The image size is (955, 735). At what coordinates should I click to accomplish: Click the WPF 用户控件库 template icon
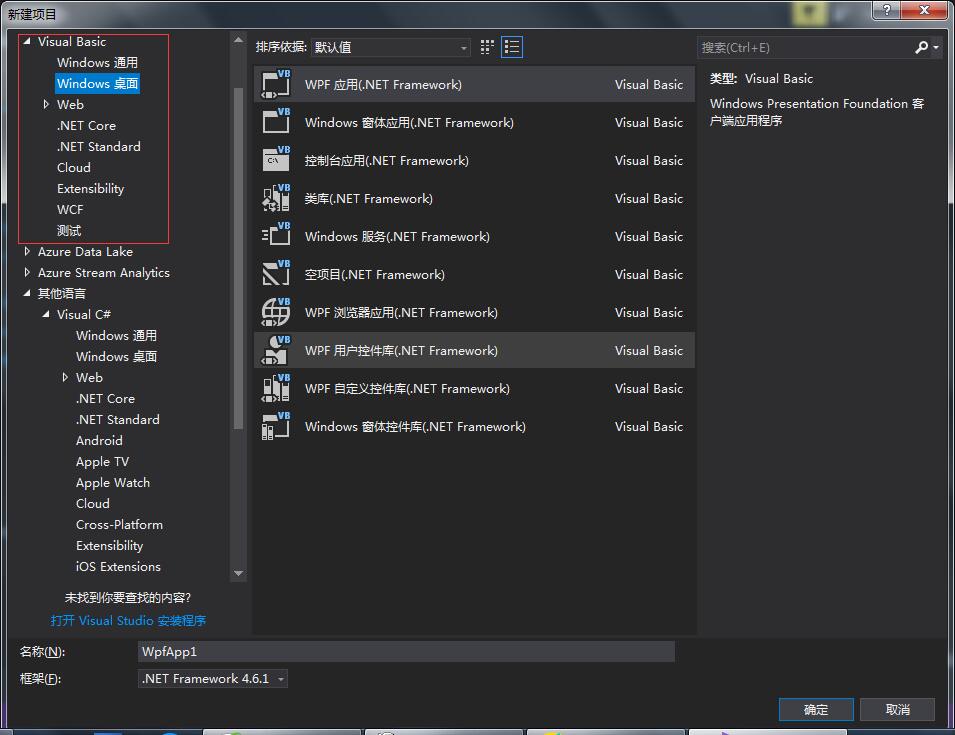276,350
